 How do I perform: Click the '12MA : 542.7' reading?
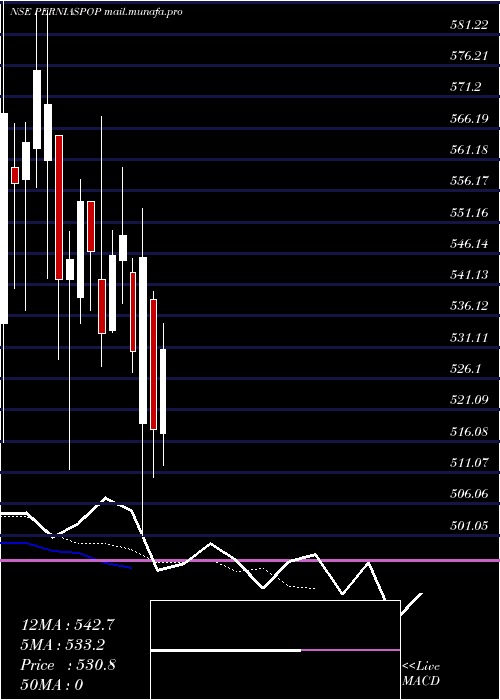point(68,625)
